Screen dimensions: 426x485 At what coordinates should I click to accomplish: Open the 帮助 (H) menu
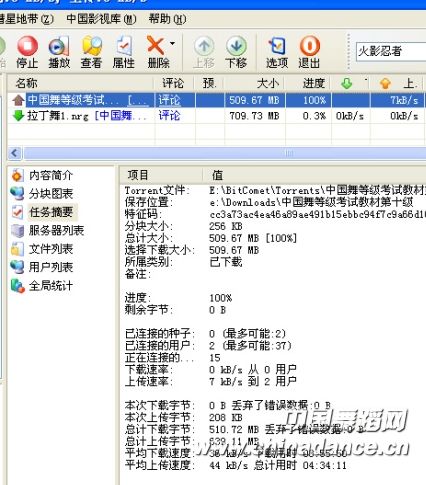tap(167, 19)
